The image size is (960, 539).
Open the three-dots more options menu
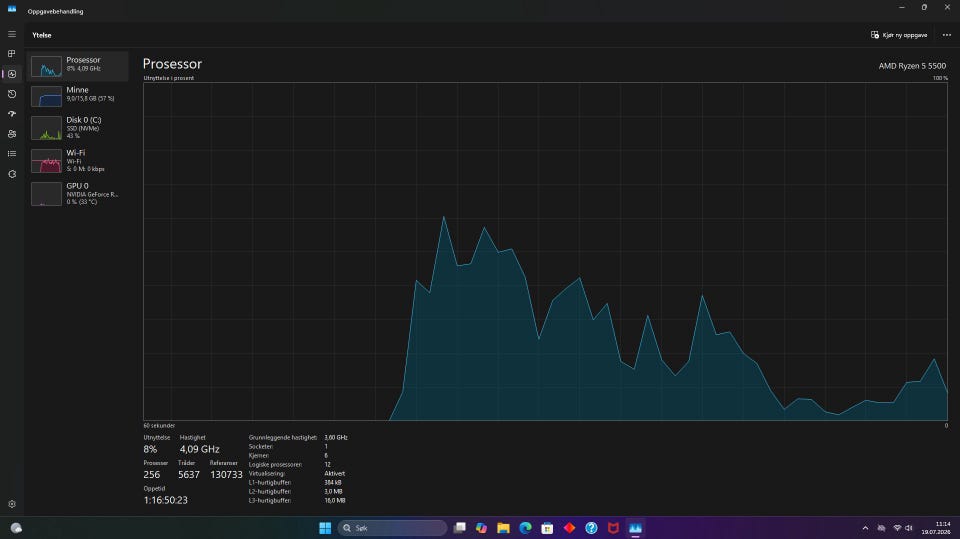947,35
